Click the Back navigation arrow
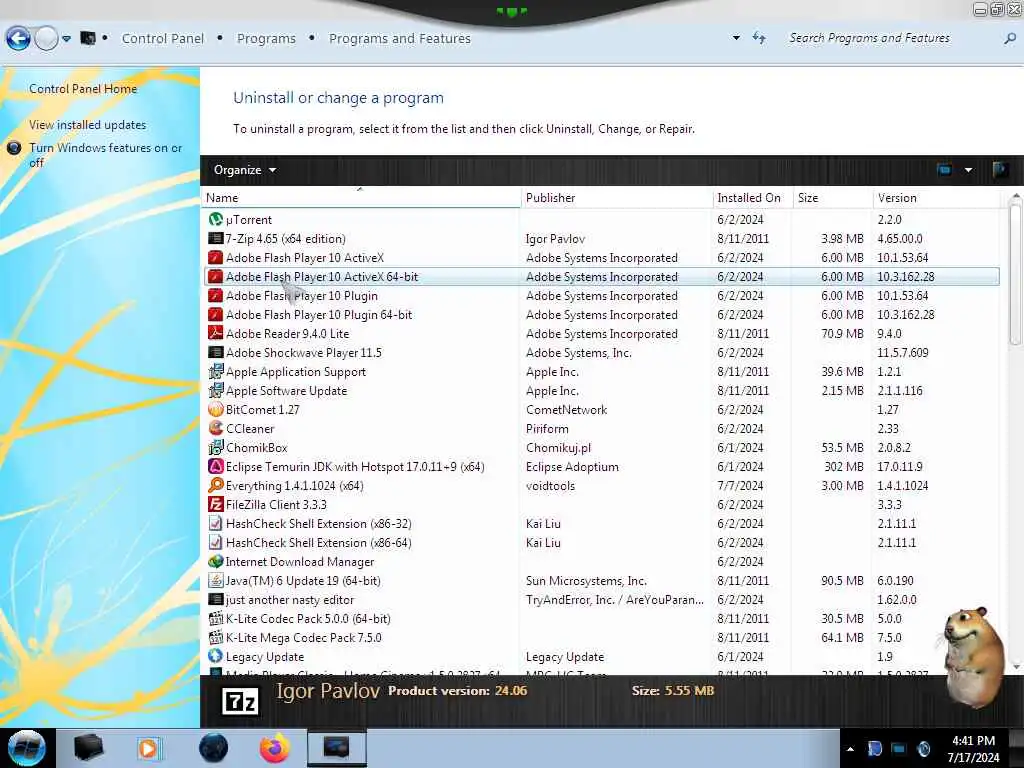Viewport: 1024px width, 768px height. 18,39
